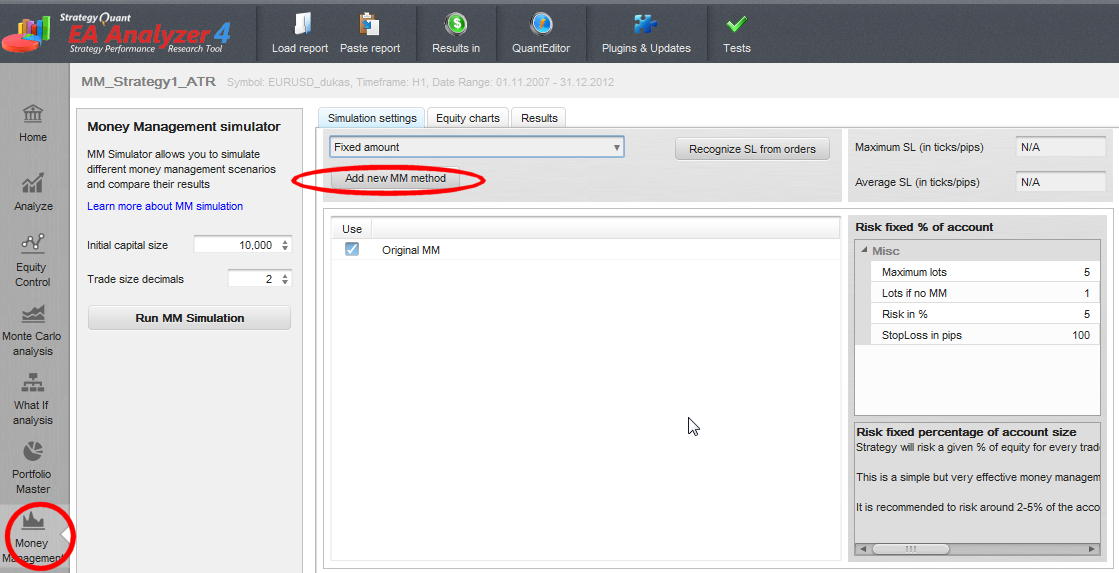This screenshot has height=573, width=1119.
Task: Toggle the Original MM use checkbox
Action: (352, 249)
